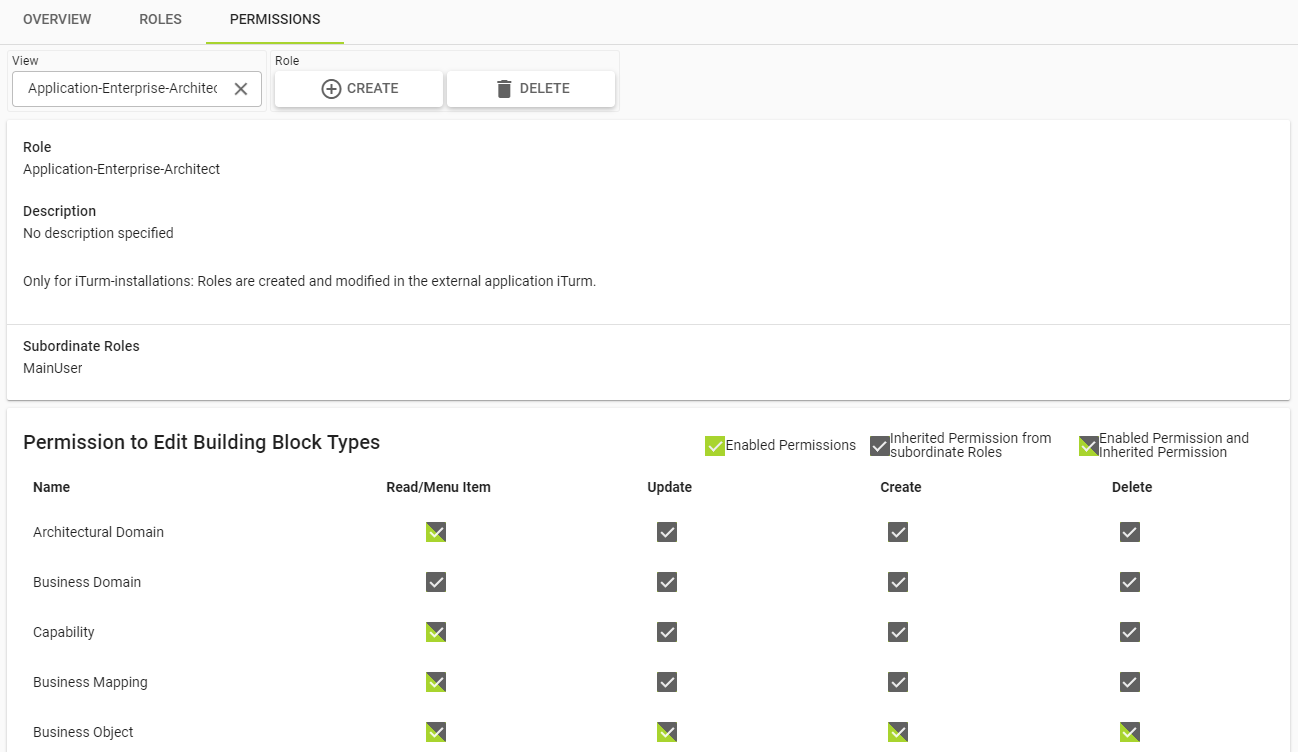Clear the View field with X icon

[x=241, y=89]
